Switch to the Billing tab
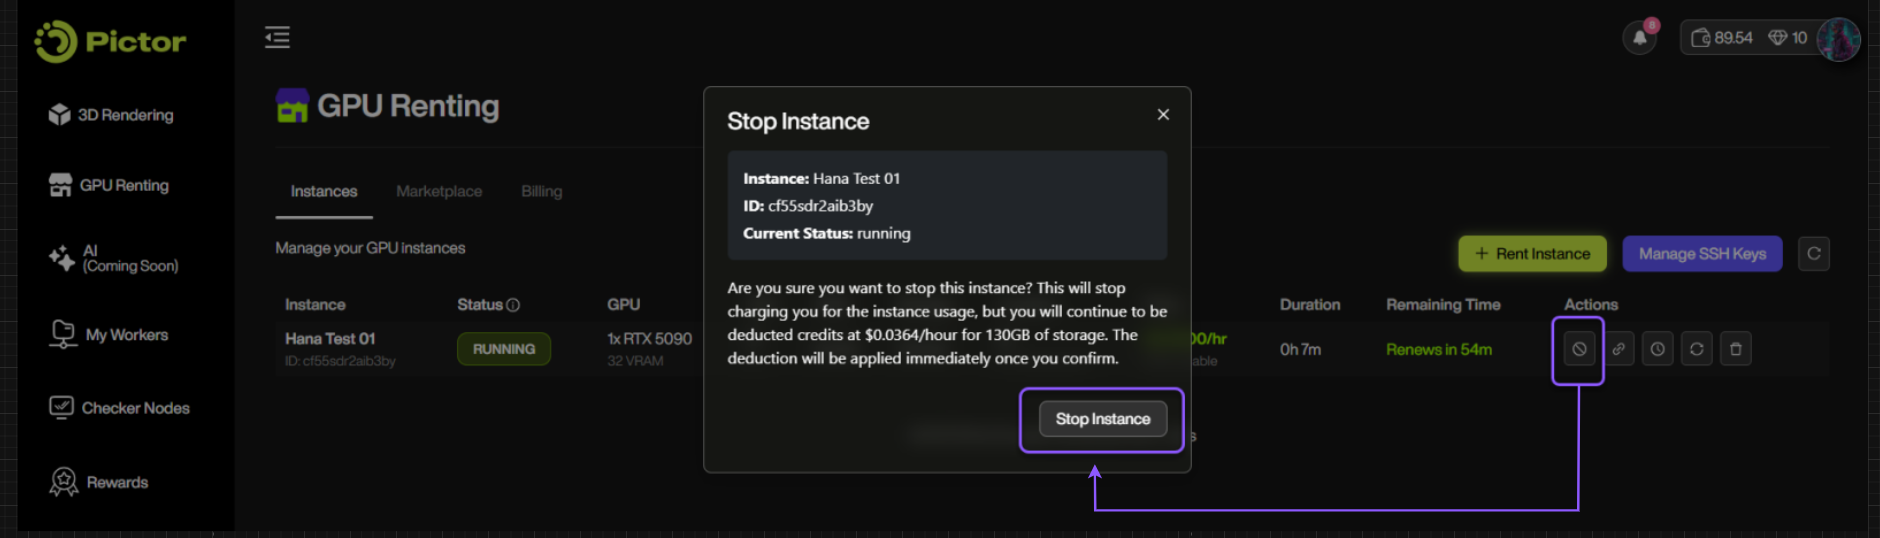Screen dimensions: 1880x538 [541, 191]
